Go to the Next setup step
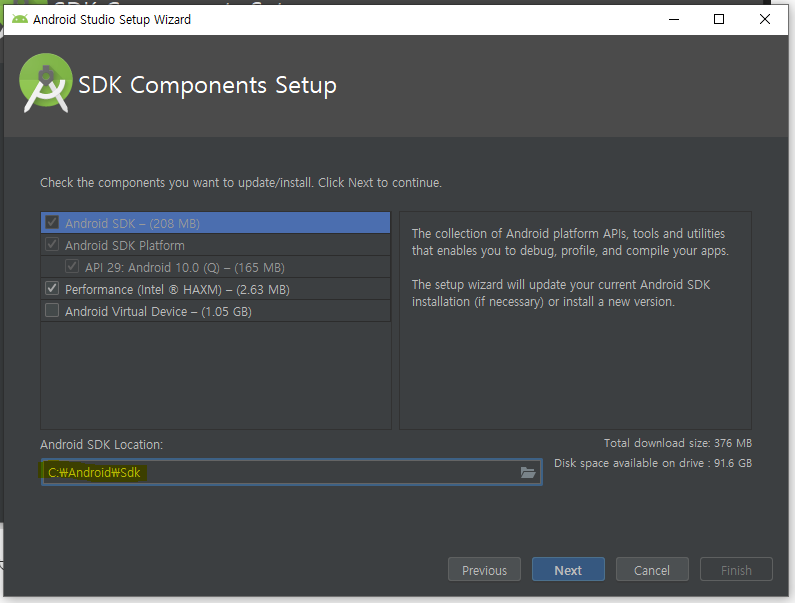This screenshot has width=795, height=603. tap(568, 570)
